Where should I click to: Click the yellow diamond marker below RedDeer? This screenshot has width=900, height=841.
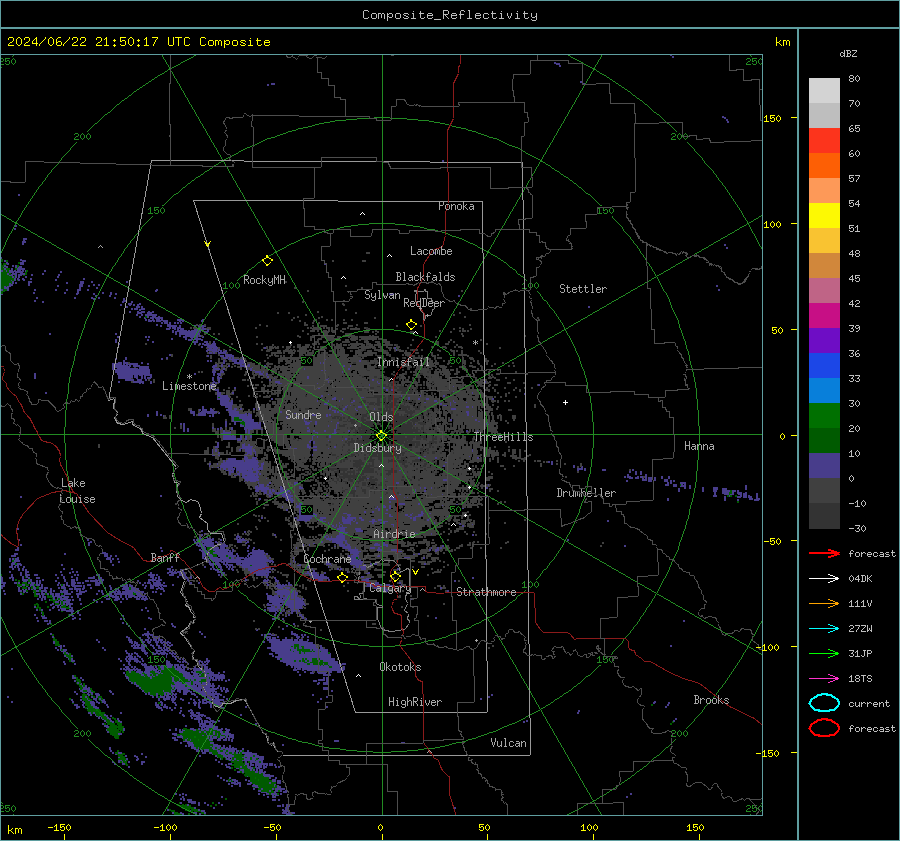point(412,325)
